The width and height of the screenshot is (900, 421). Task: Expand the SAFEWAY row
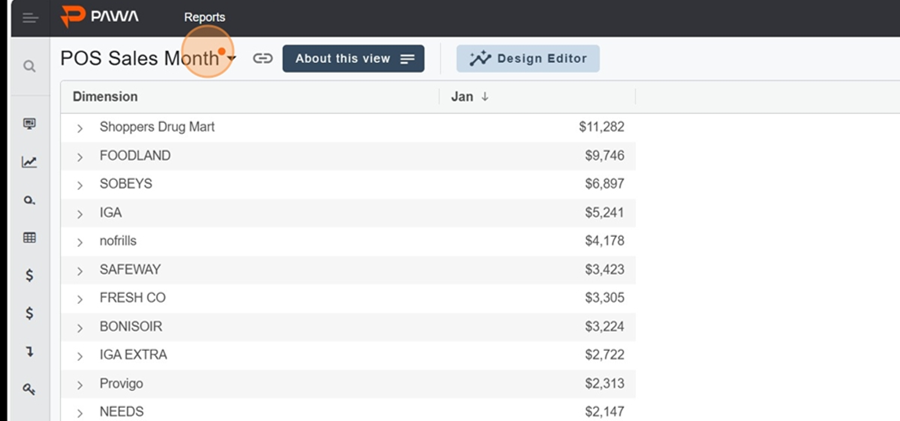click(80, 271)
